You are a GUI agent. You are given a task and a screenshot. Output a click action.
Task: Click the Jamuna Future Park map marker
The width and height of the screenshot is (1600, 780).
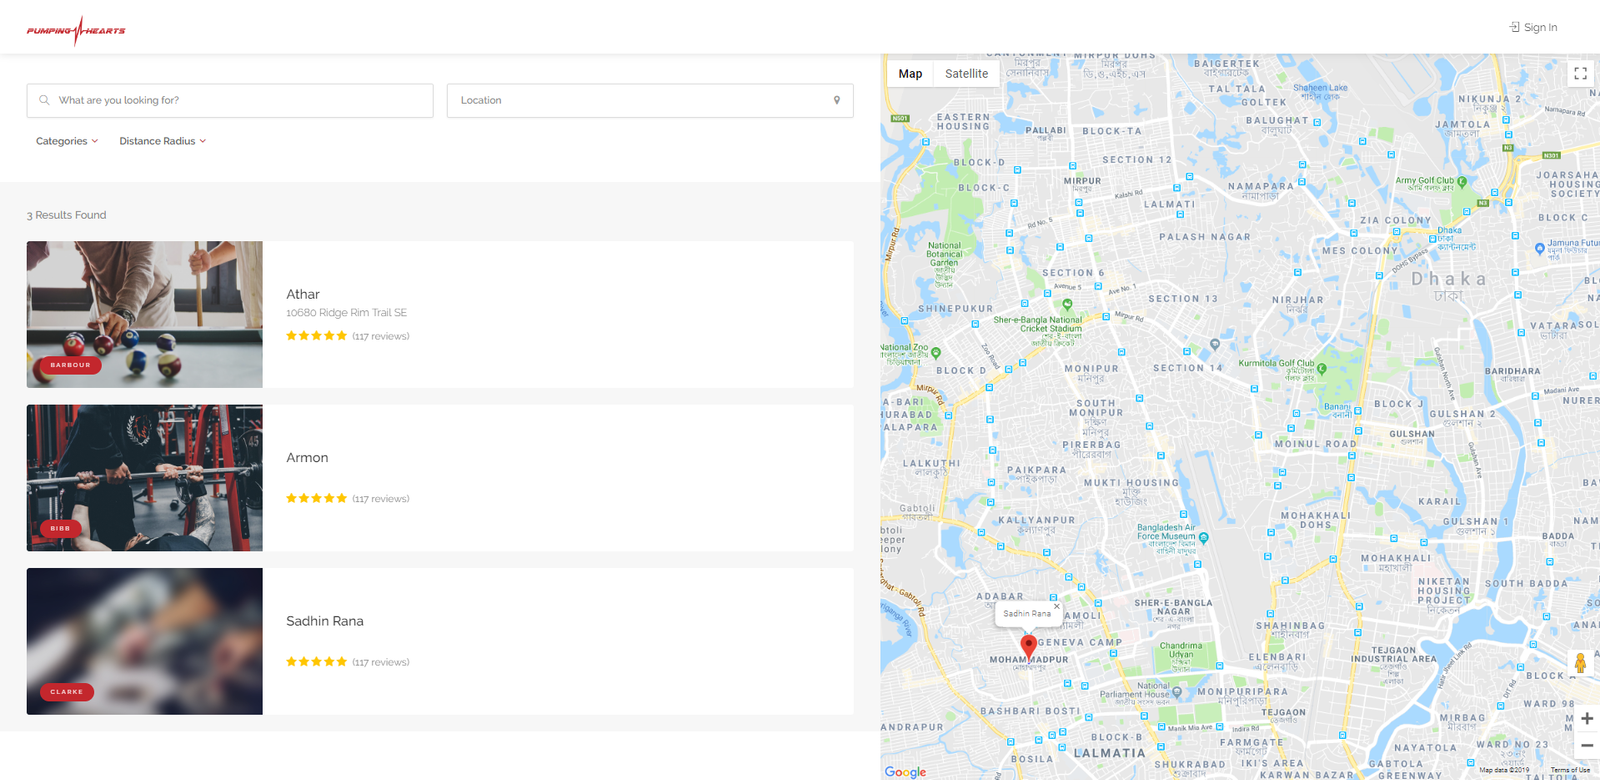[x=1540, y=247]
